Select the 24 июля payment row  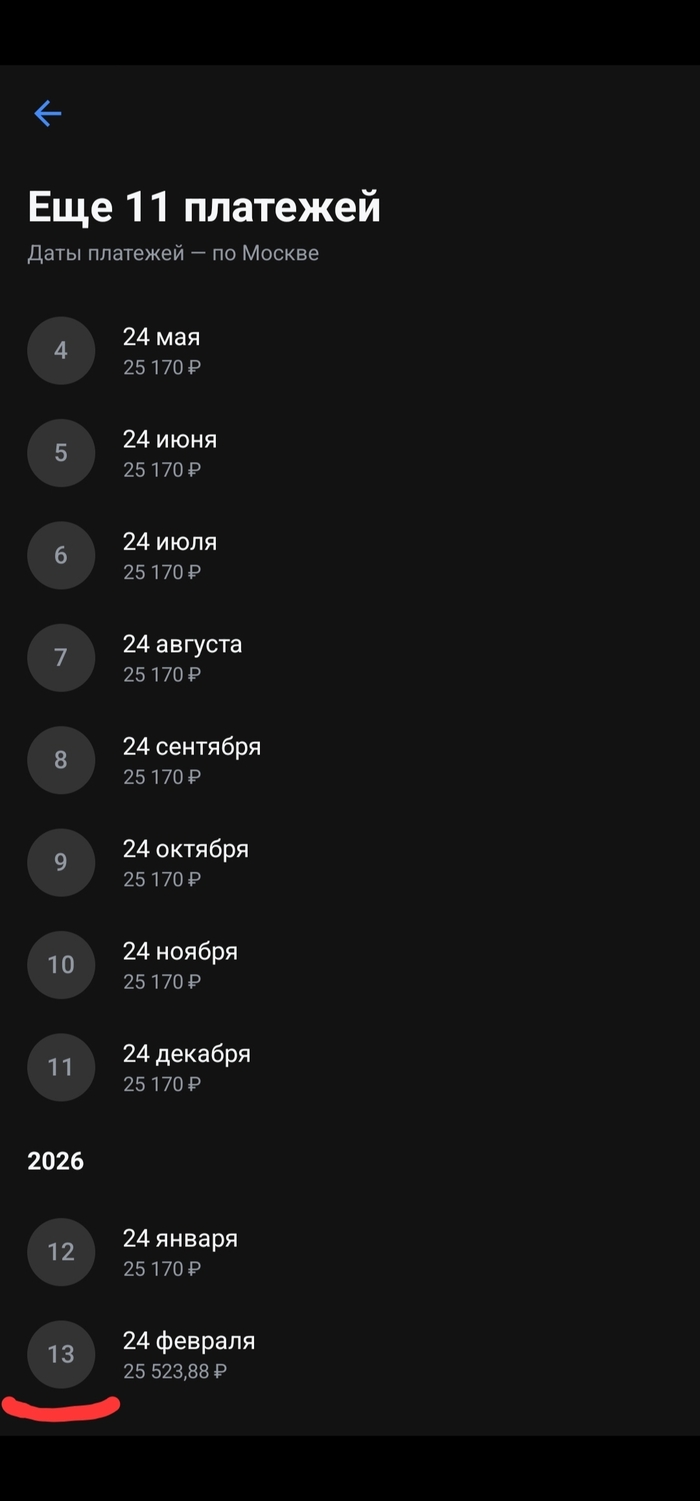tap(170, 555)
